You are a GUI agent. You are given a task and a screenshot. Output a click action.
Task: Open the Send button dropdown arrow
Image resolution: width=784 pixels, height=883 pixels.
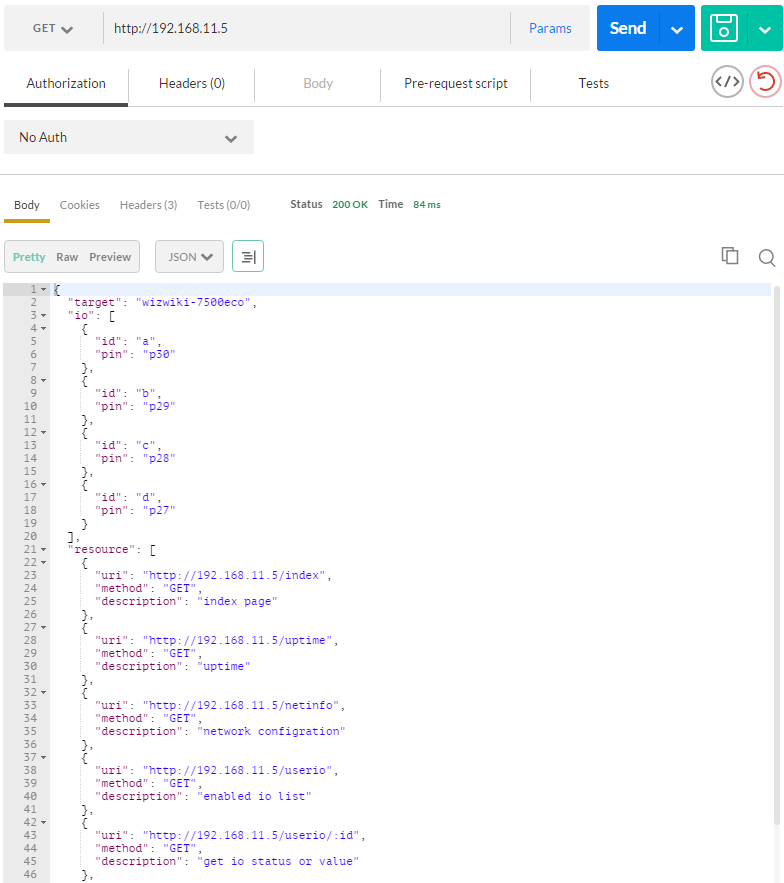click(x=677, y=29)
